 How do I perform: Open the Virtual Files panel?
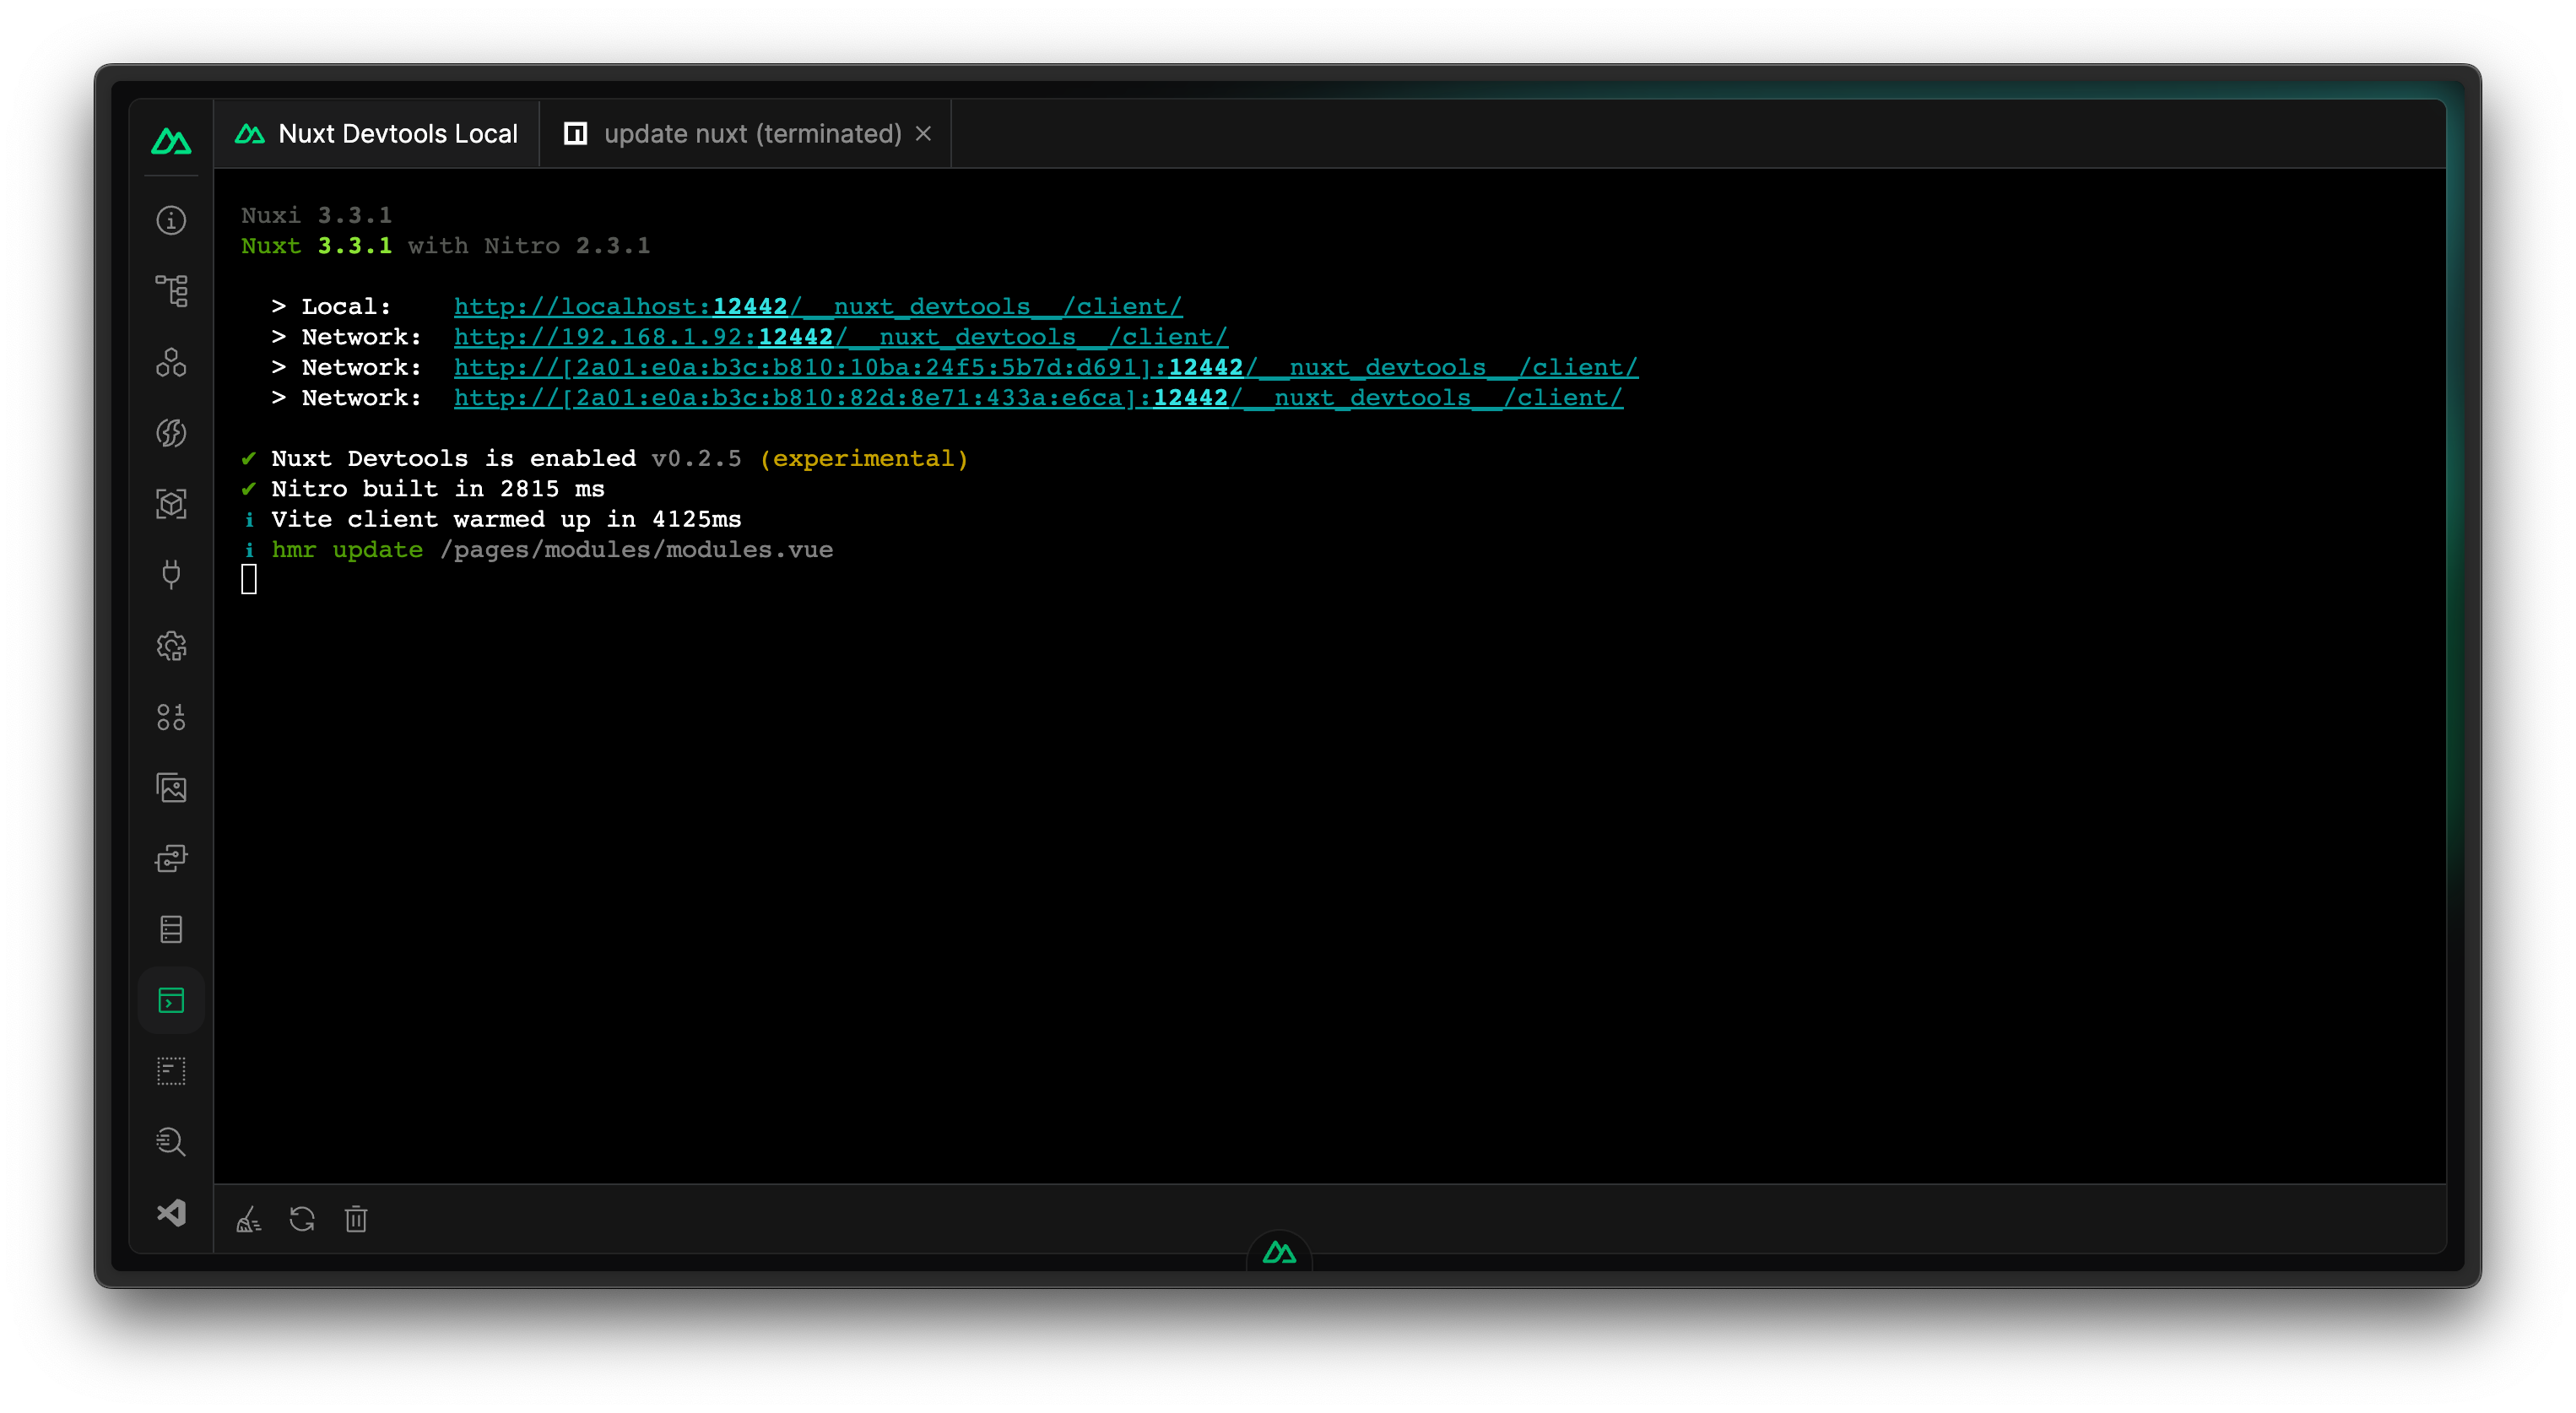coord(171,1070)
